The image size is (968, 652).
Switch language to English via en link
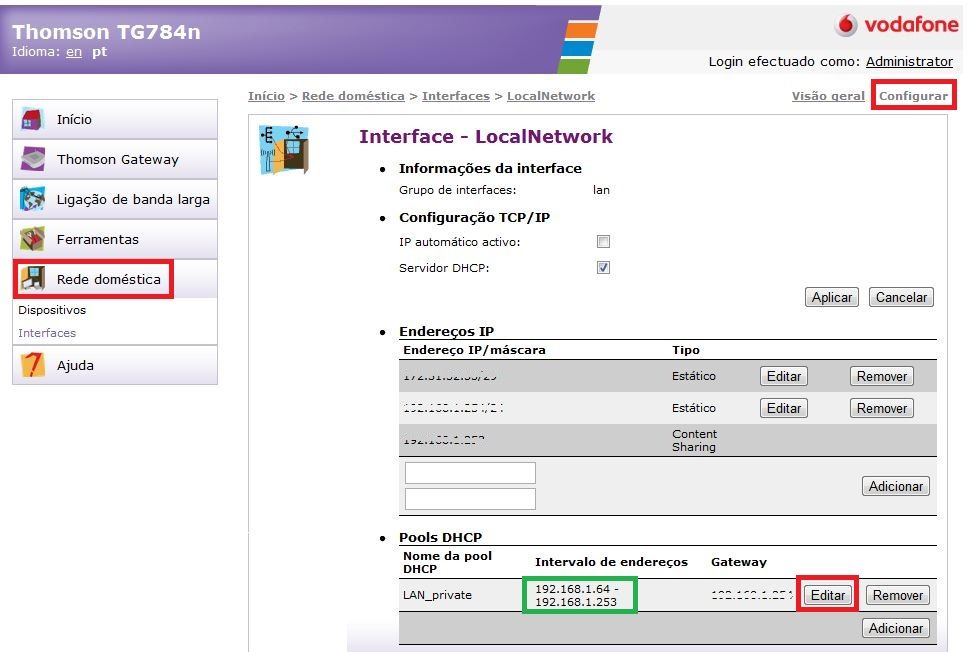[x=74, y=52]
